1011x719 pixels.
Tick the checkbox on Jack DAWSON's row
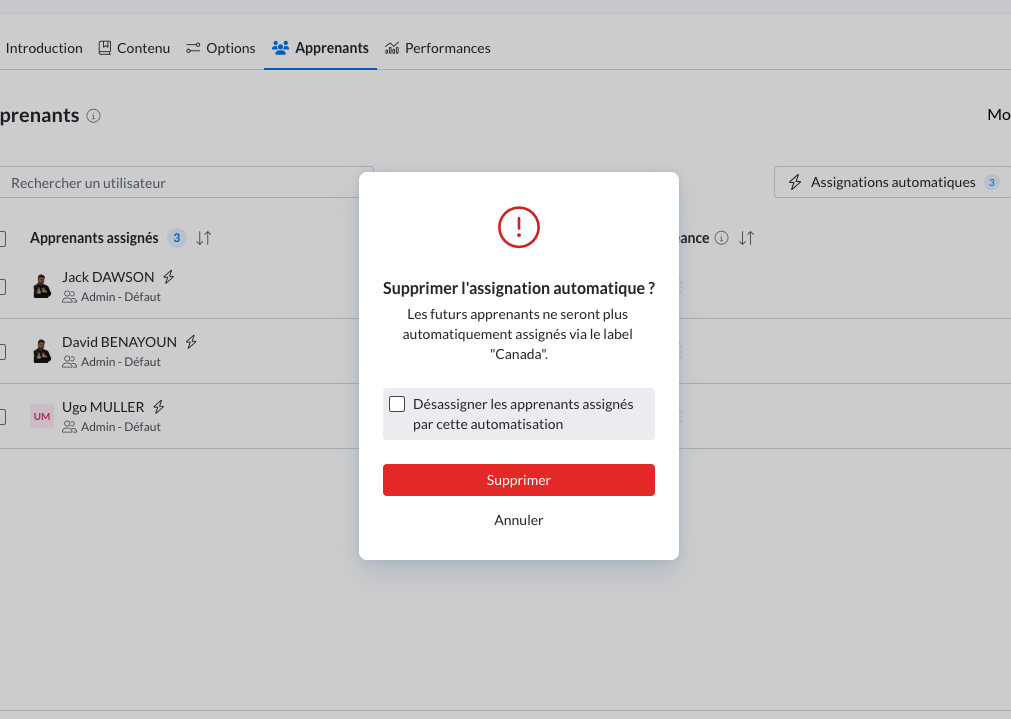(x=2, y=287)
